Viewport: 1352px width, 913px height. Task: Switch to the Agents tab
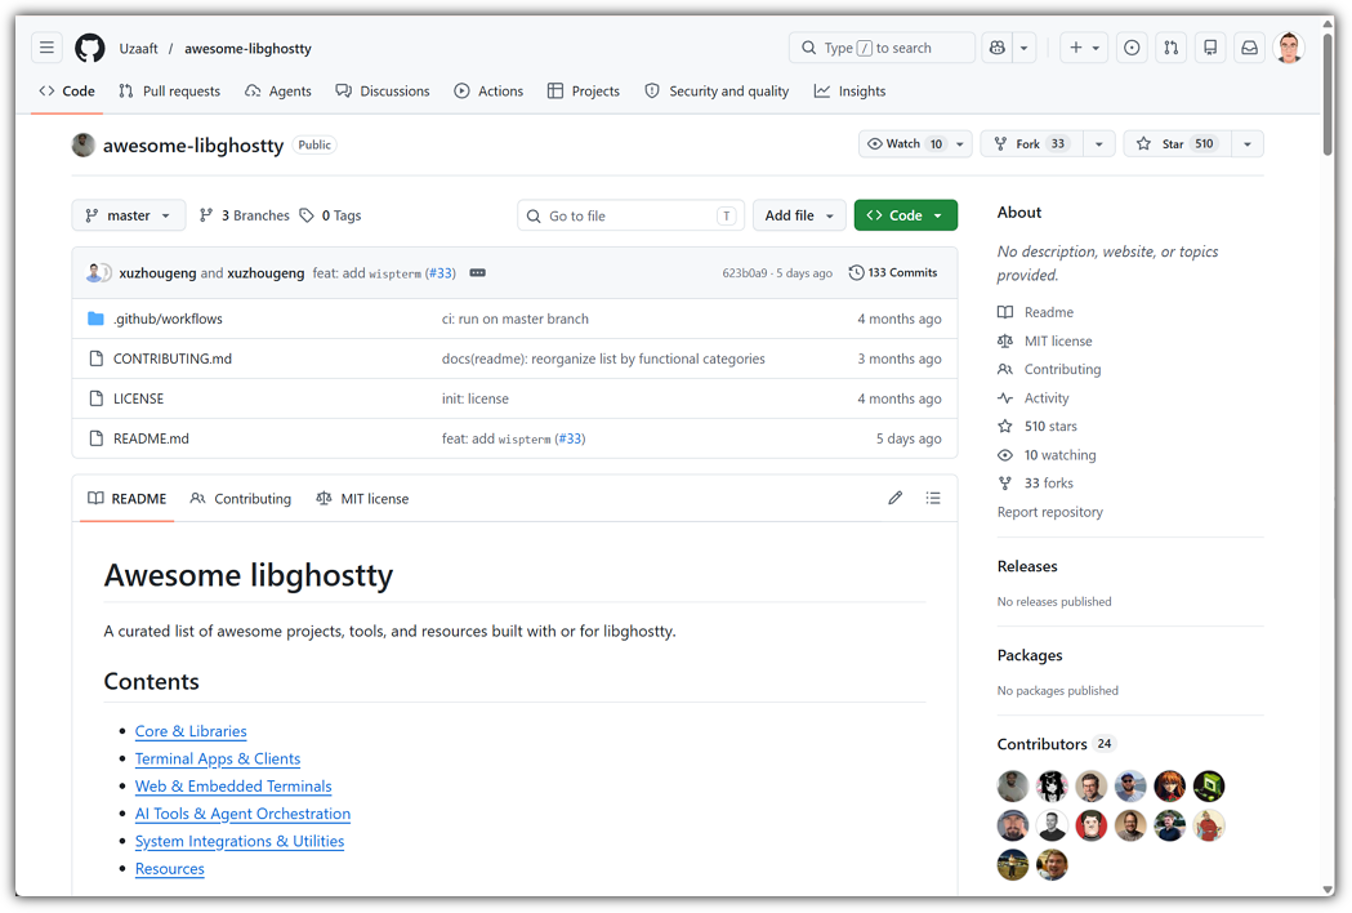click(278, 91)
